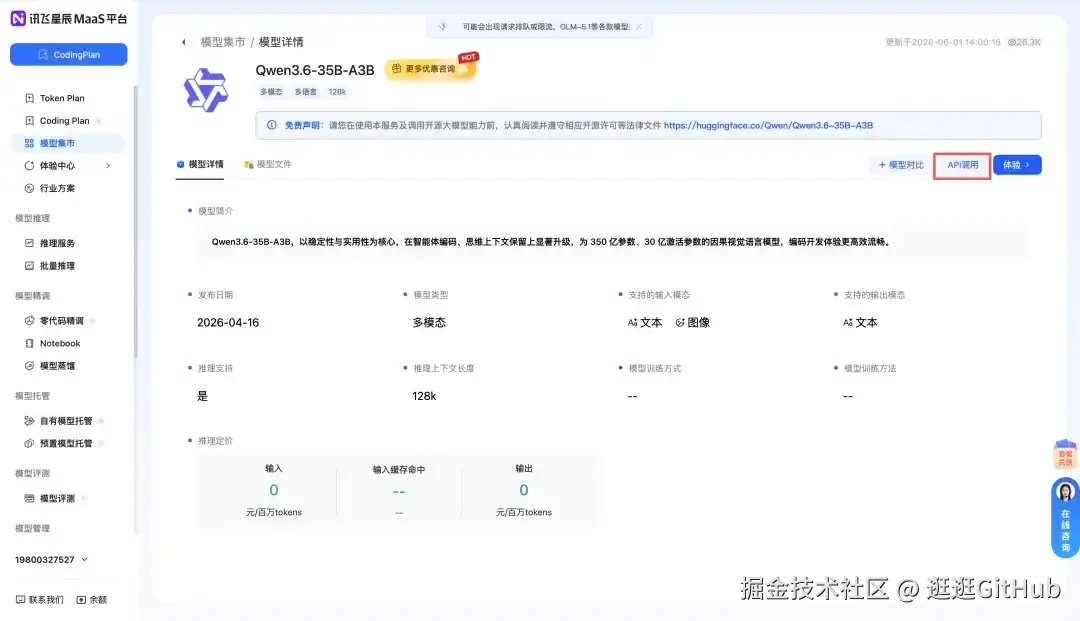Click the 多模态 tag
The height and width of the screenshot is (621, 1080).
[x=271, y=92]
